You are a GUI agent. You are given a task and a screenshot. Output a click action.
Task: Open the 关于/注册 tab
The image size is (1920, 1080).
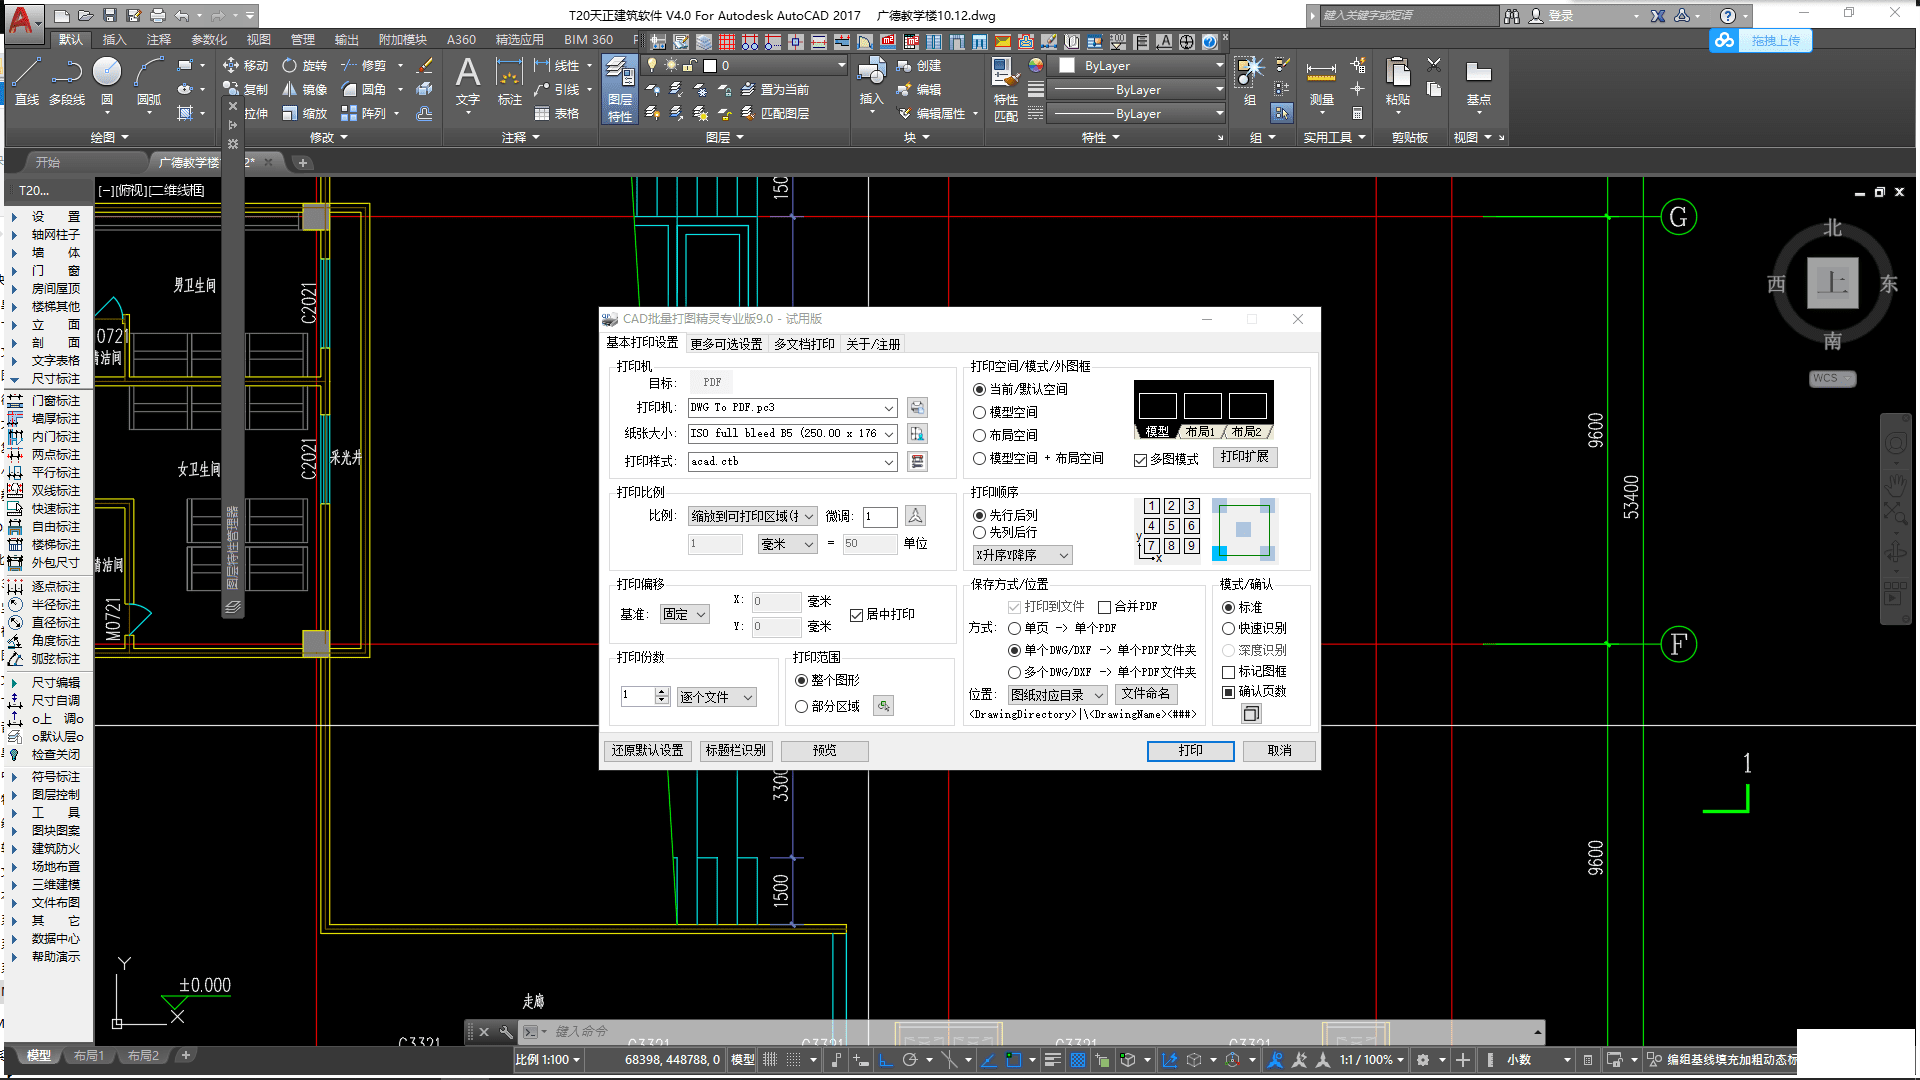point(873,344)
